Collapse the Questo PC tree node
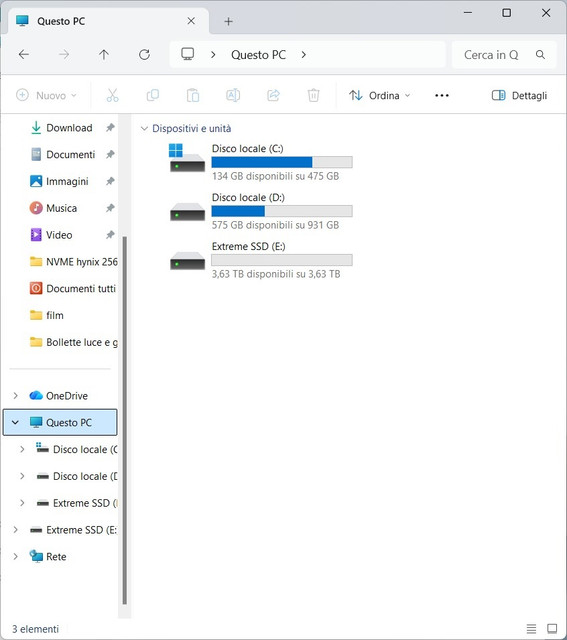Screen dimensions: 567x640 pos(16,422)
